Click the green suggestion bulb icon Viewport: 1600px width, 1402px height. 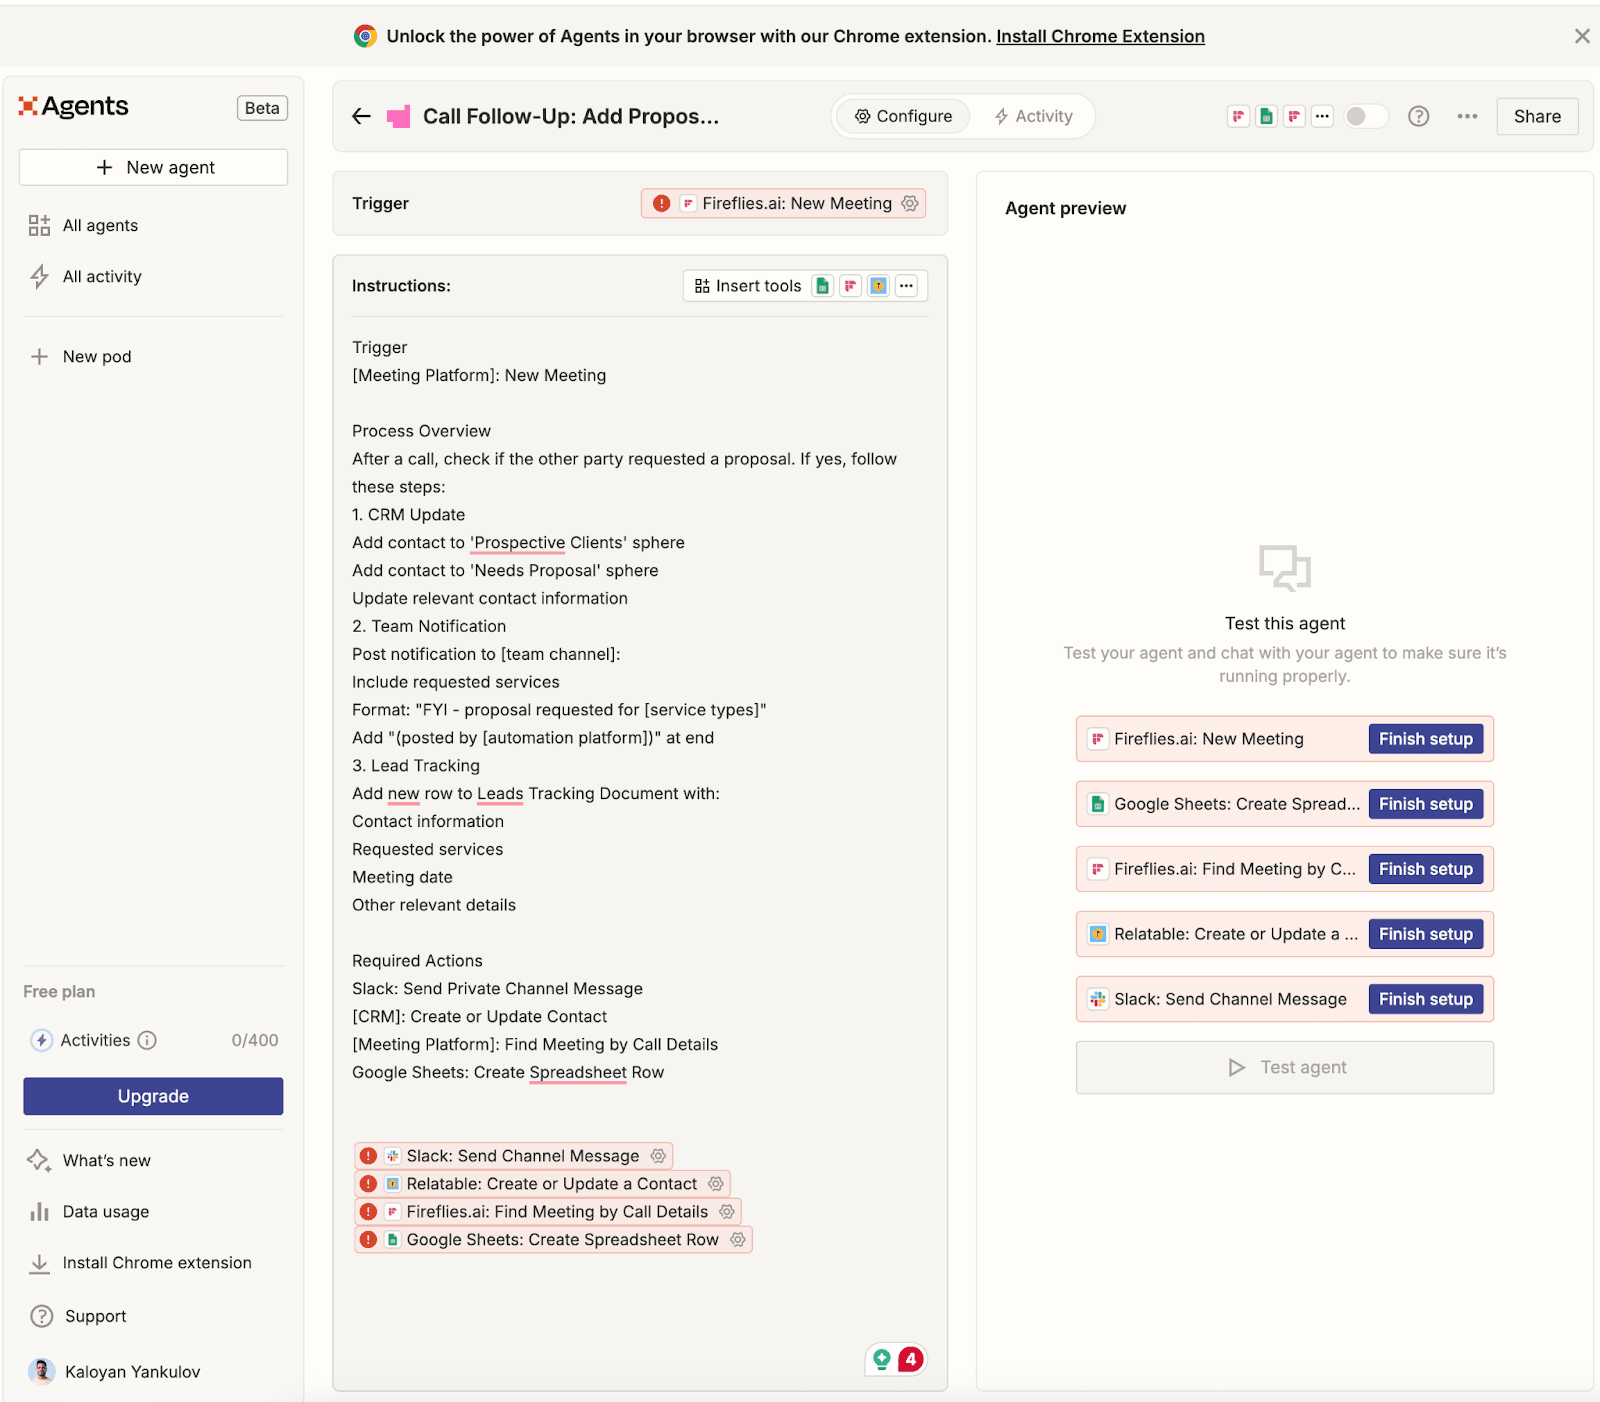click(x=882, y=1359)
